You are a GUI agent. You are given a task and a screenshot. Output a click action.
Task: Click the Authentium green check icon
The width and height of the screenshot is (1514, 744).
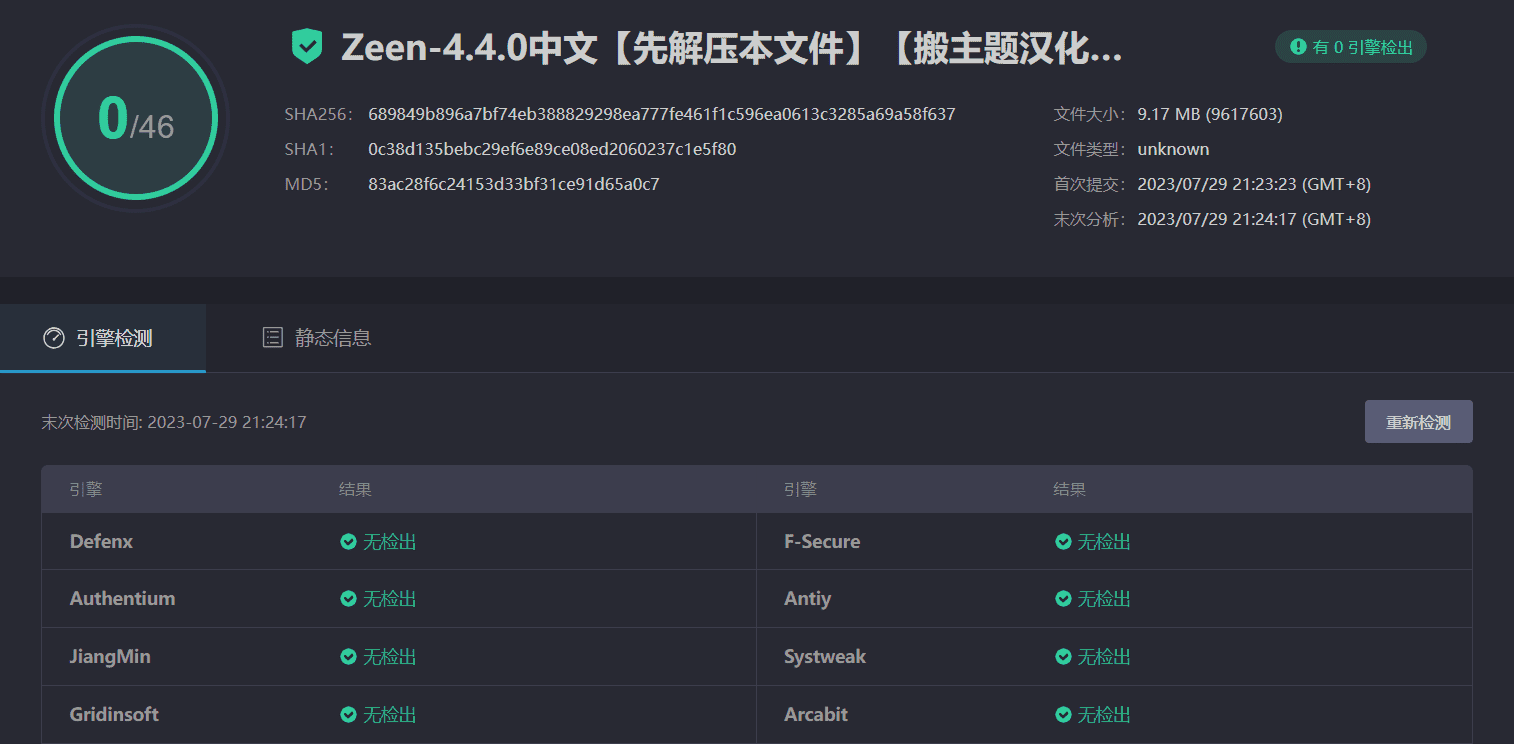tap(348, 599)
